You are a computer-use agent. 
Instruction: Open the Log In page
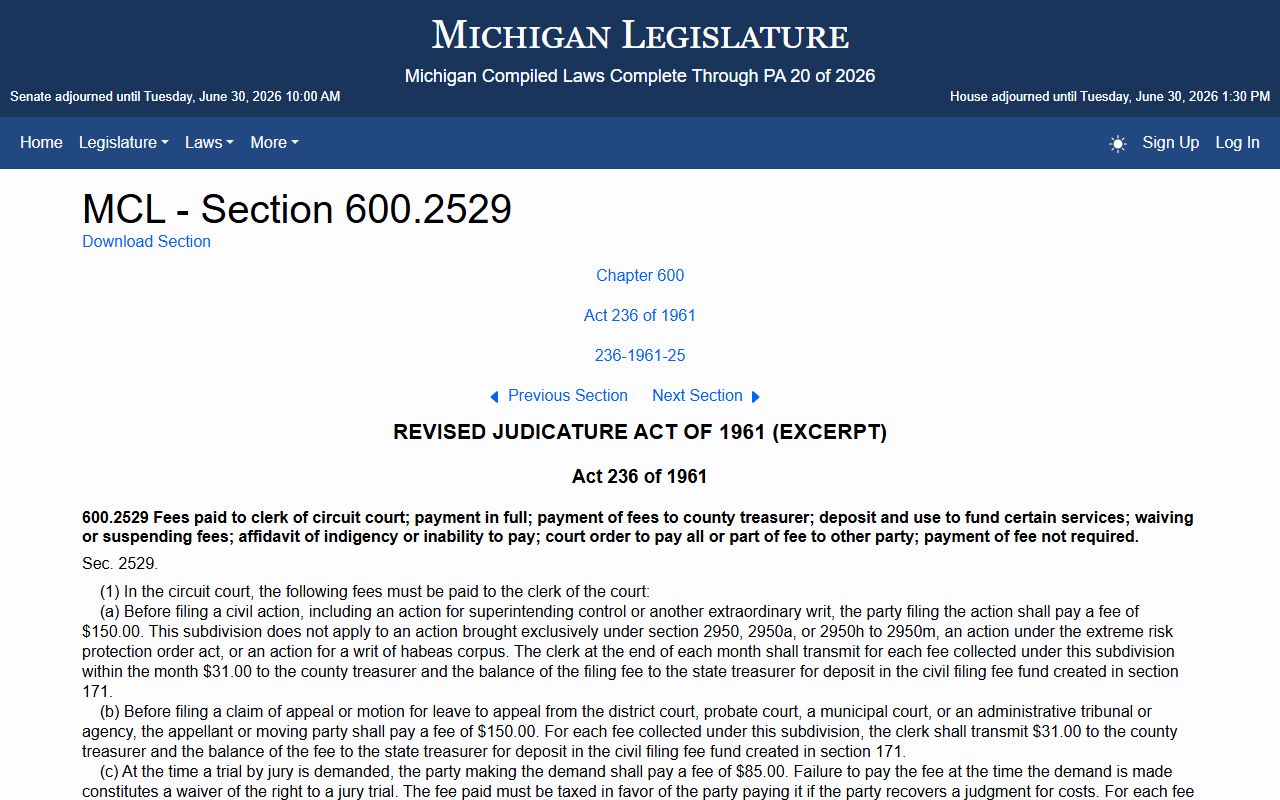point(1237,142)
